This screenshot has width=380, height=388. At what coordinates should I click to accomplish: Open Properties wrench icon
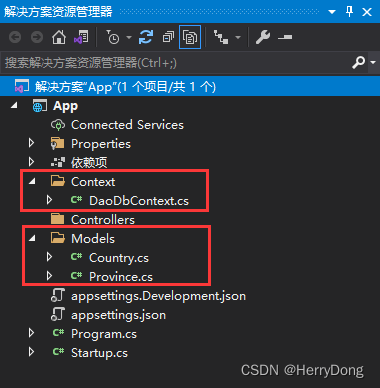click(x=263, y=37)
